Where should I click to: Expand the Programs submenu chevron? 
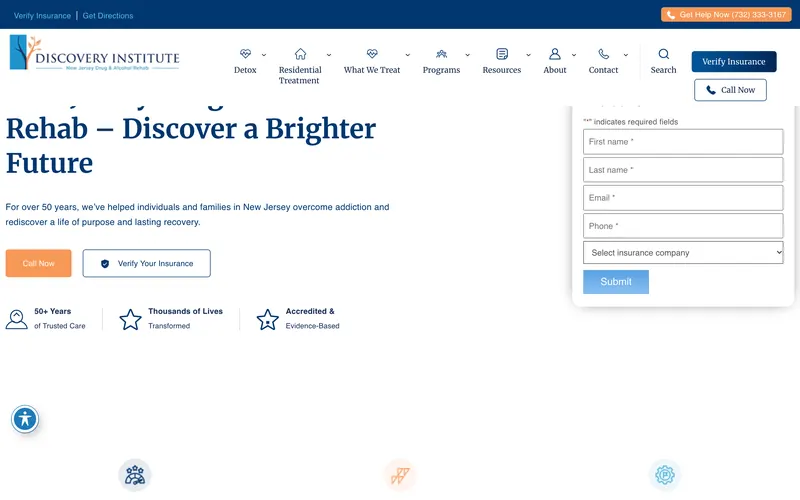[467, 55]
